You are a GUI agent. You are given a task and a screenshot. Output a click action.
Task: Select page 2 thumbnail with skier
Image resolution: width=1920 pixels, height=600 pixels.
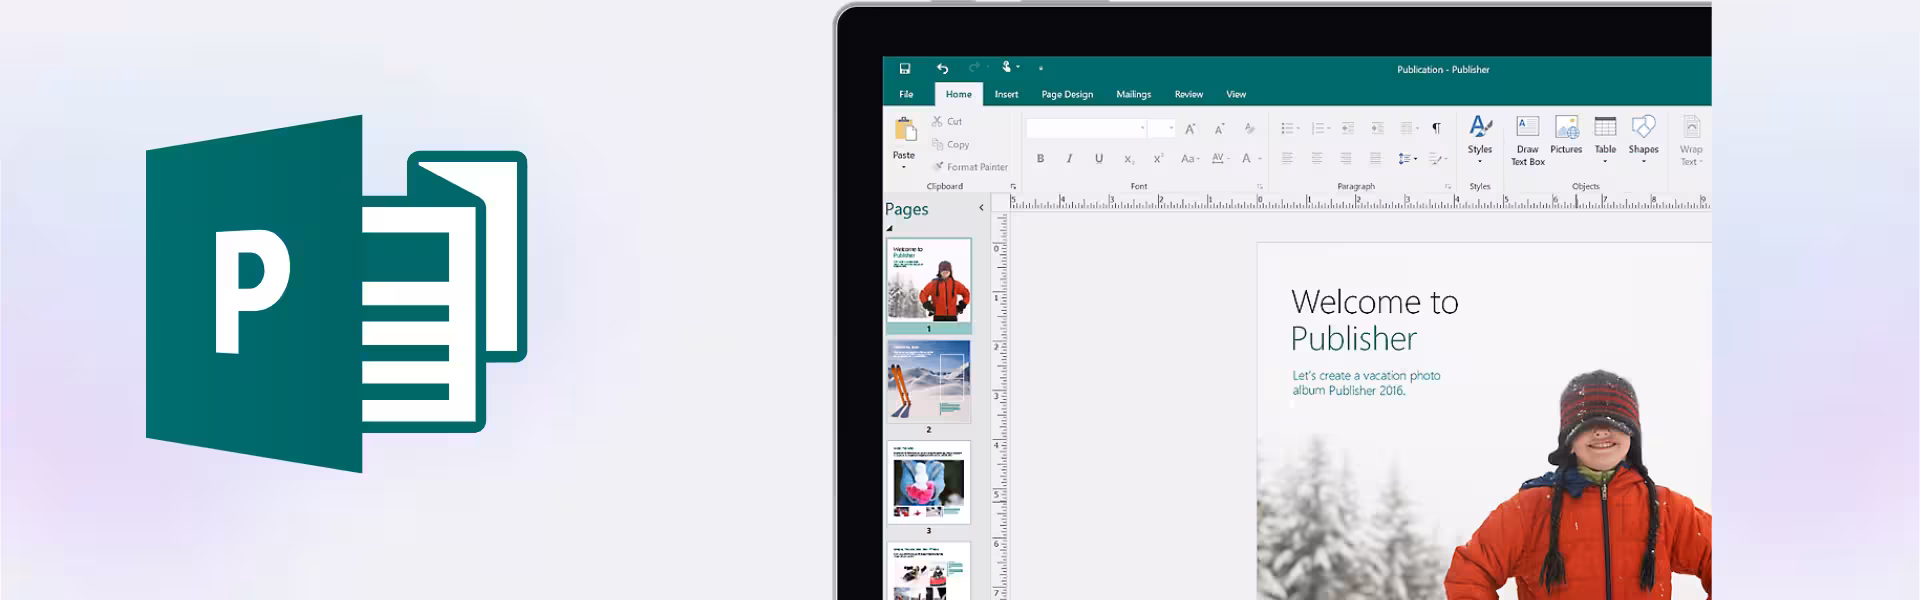coord(928,381)
